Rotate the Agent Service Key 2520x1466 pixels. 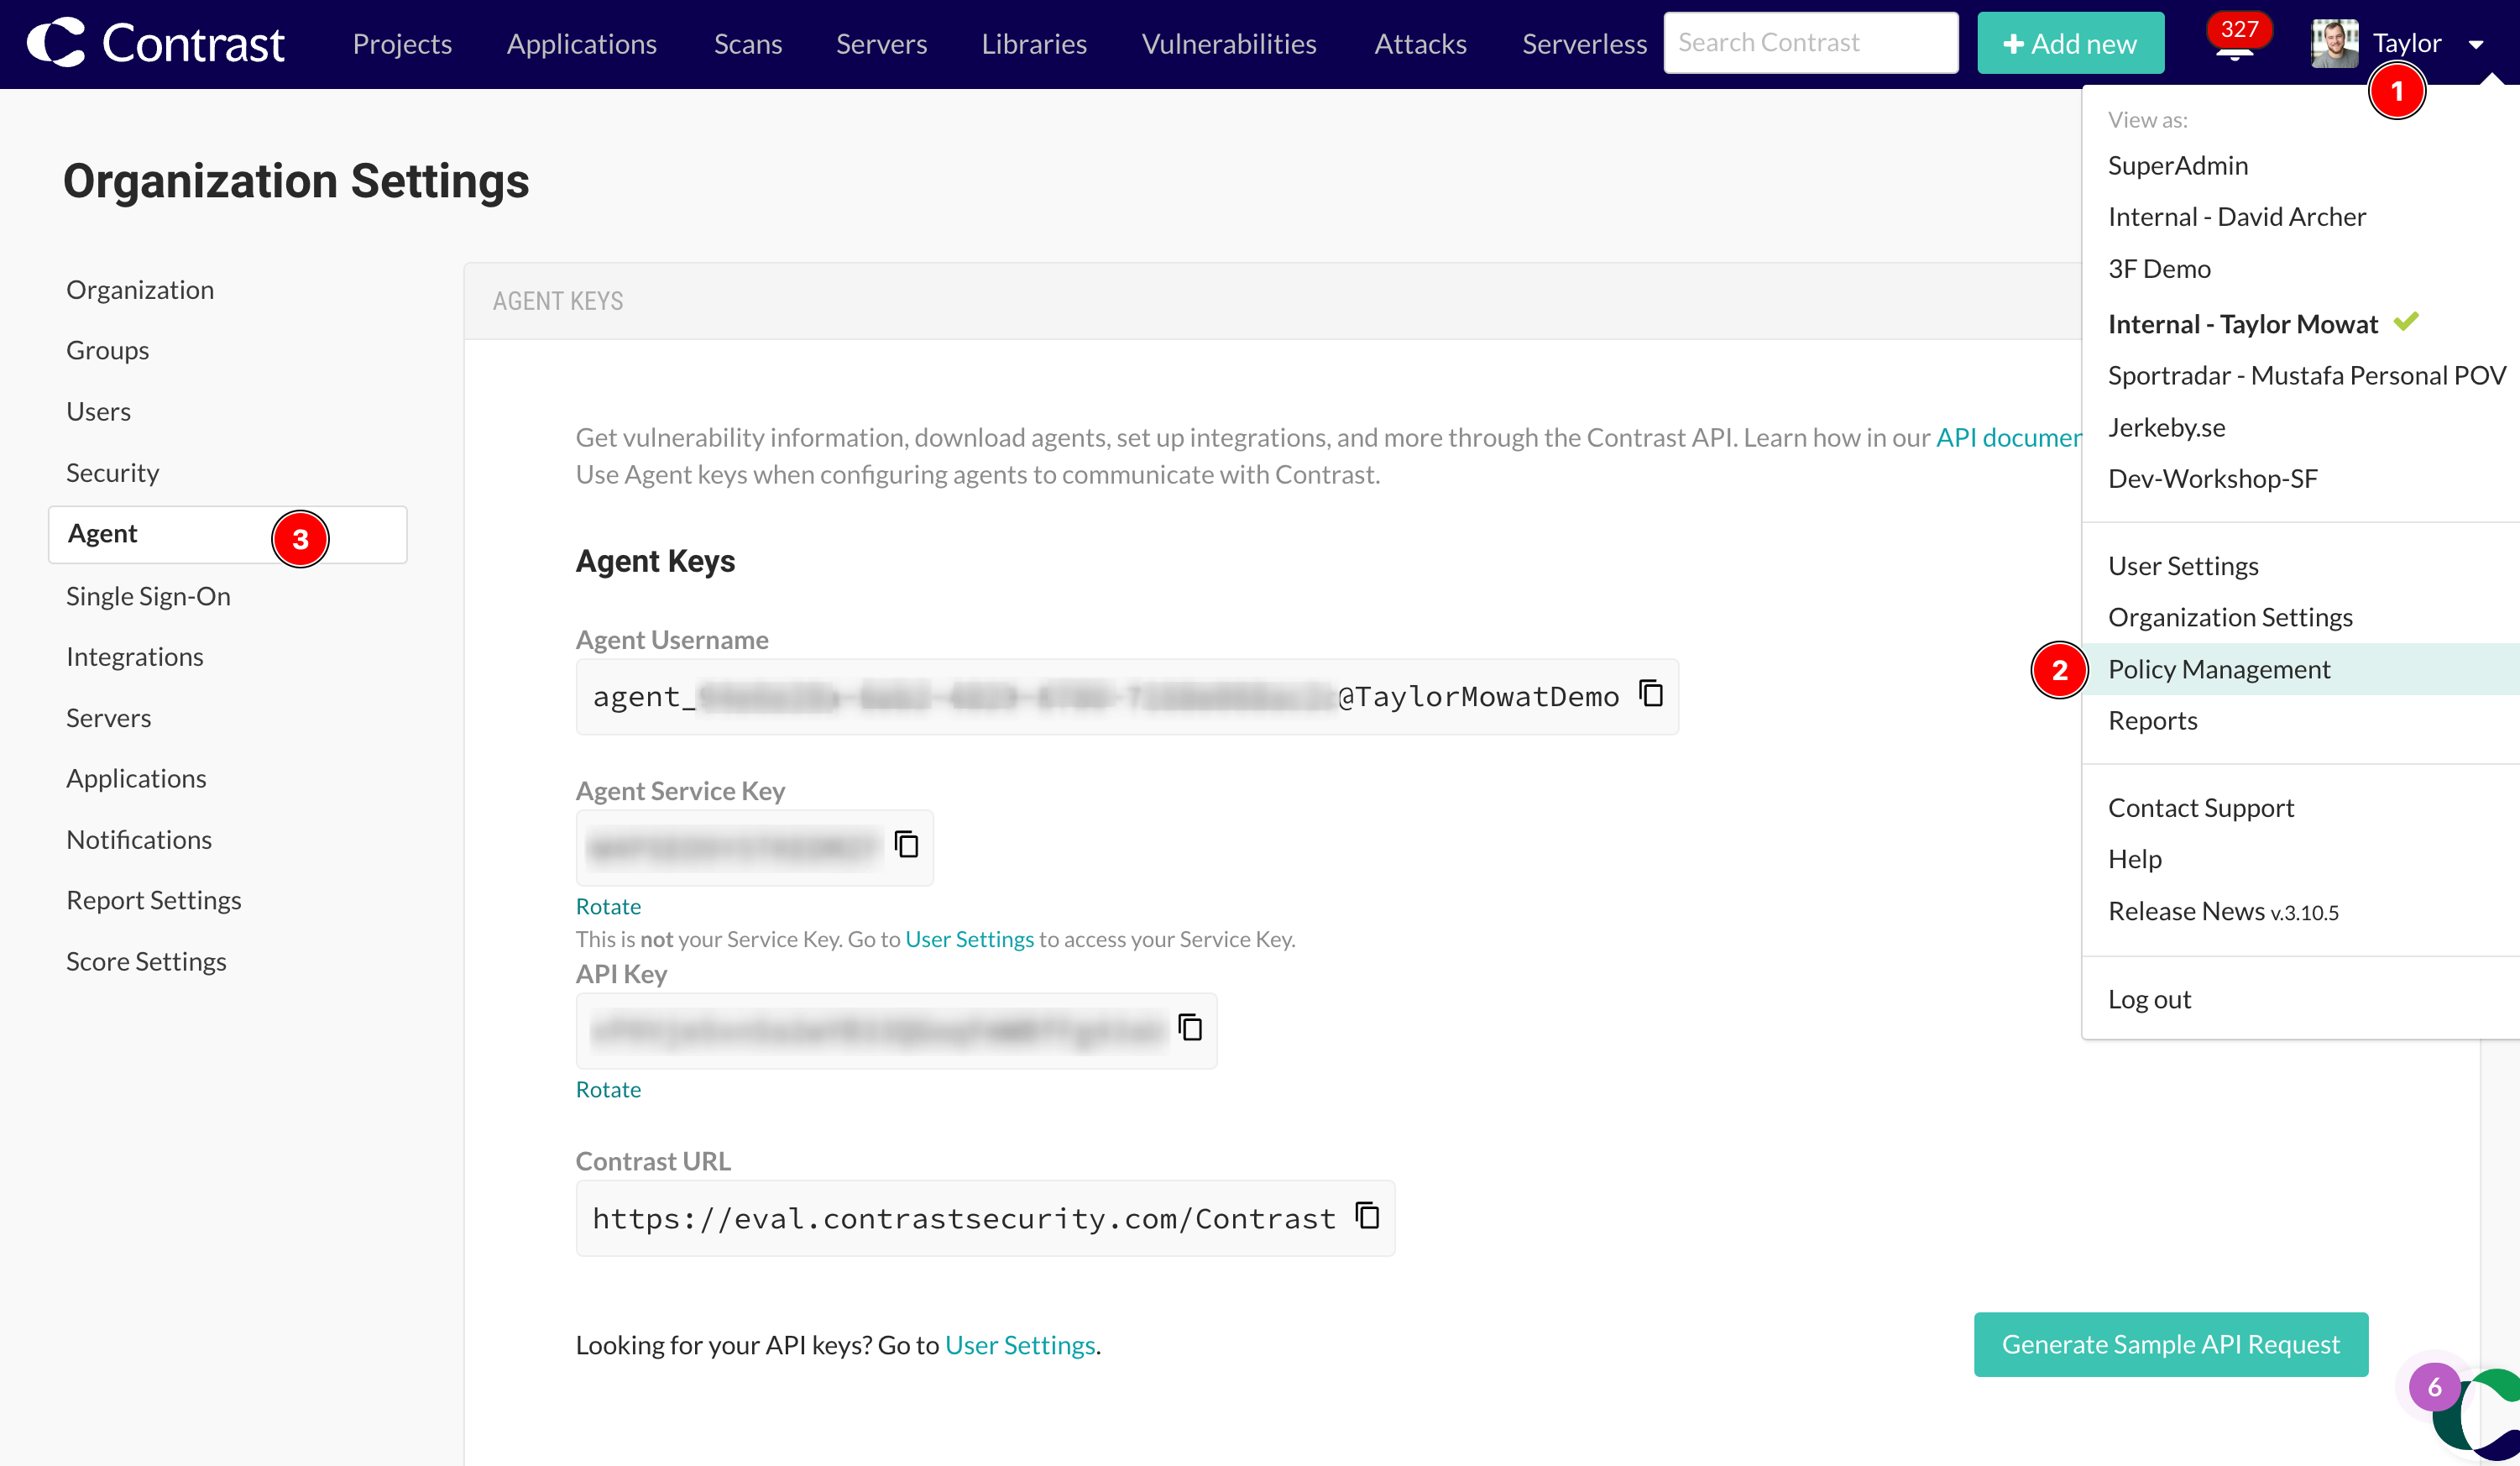coord(608,906)
